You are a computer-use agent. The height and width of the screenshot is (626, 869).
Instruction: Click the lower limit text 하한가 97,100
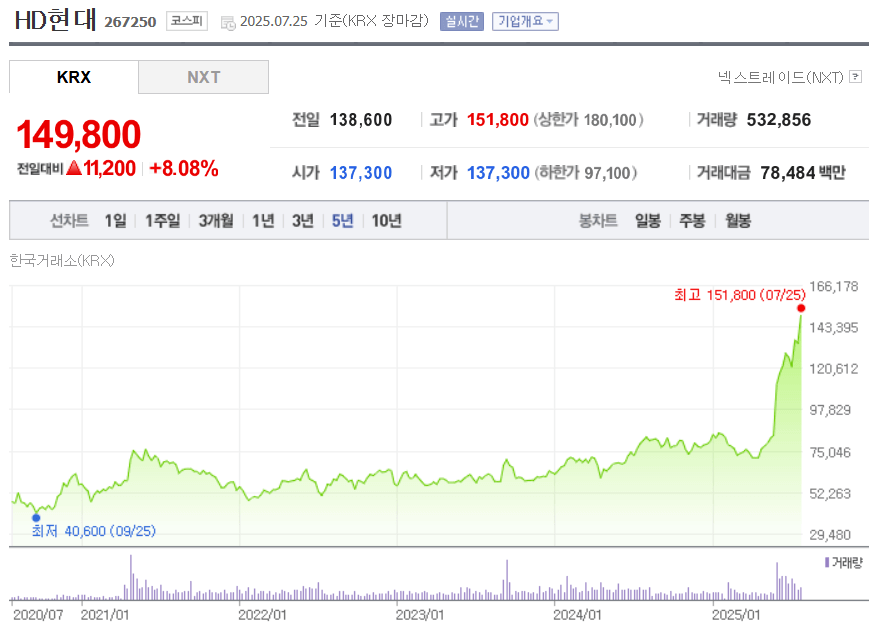pyautogui.click(x=586, y=173)
